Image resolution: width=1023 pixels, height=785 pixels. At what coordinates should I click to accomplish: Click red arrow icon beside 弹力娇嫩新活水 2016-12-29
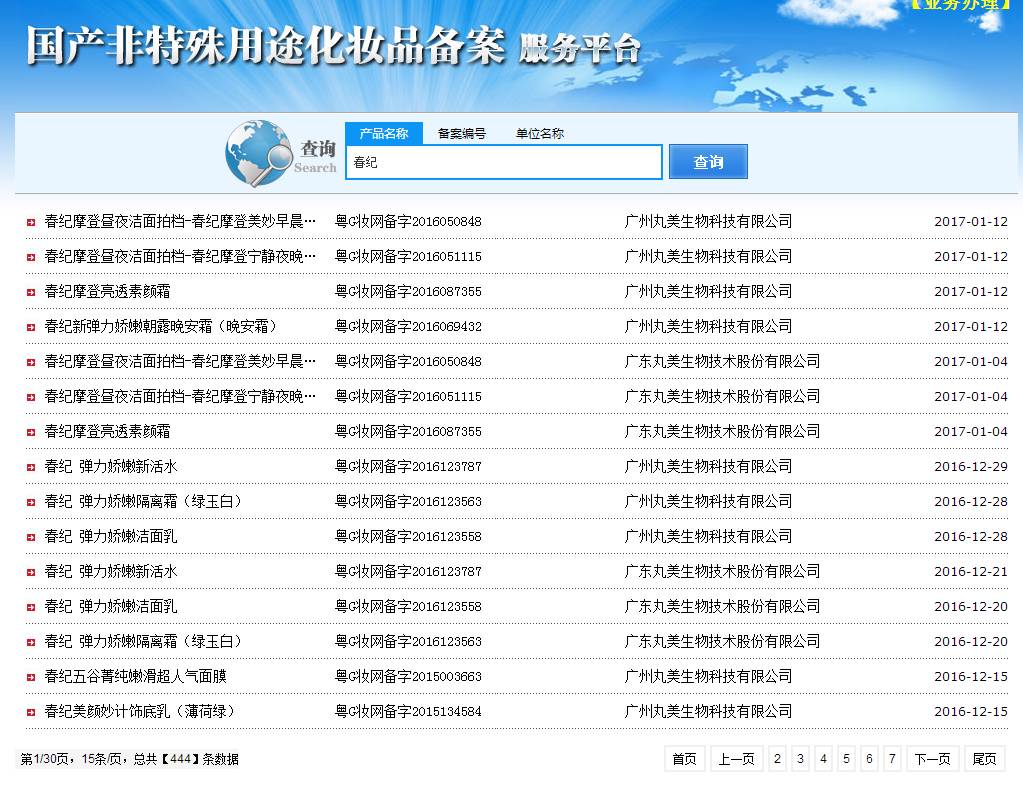point(31,467)
